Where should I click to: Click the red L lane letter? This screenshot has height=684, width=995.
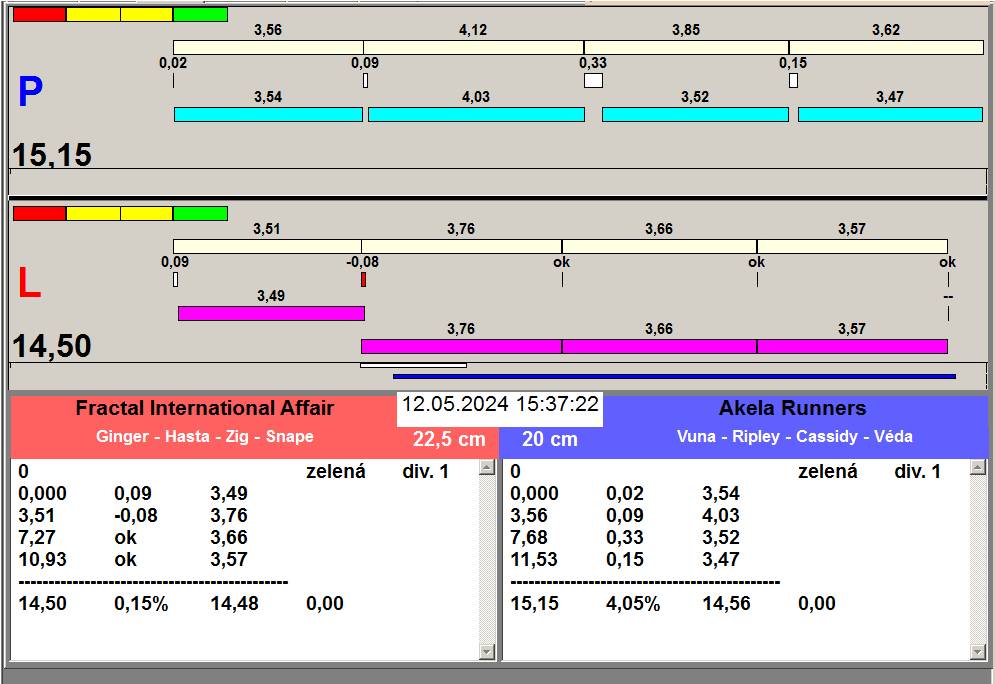(29, 283)
